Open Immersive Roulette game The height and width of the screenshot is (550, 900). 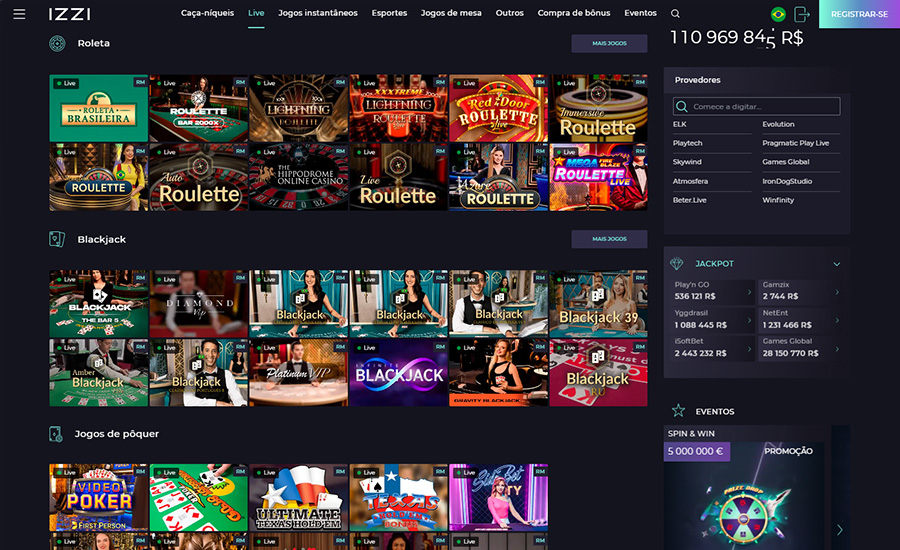[598, 109]
